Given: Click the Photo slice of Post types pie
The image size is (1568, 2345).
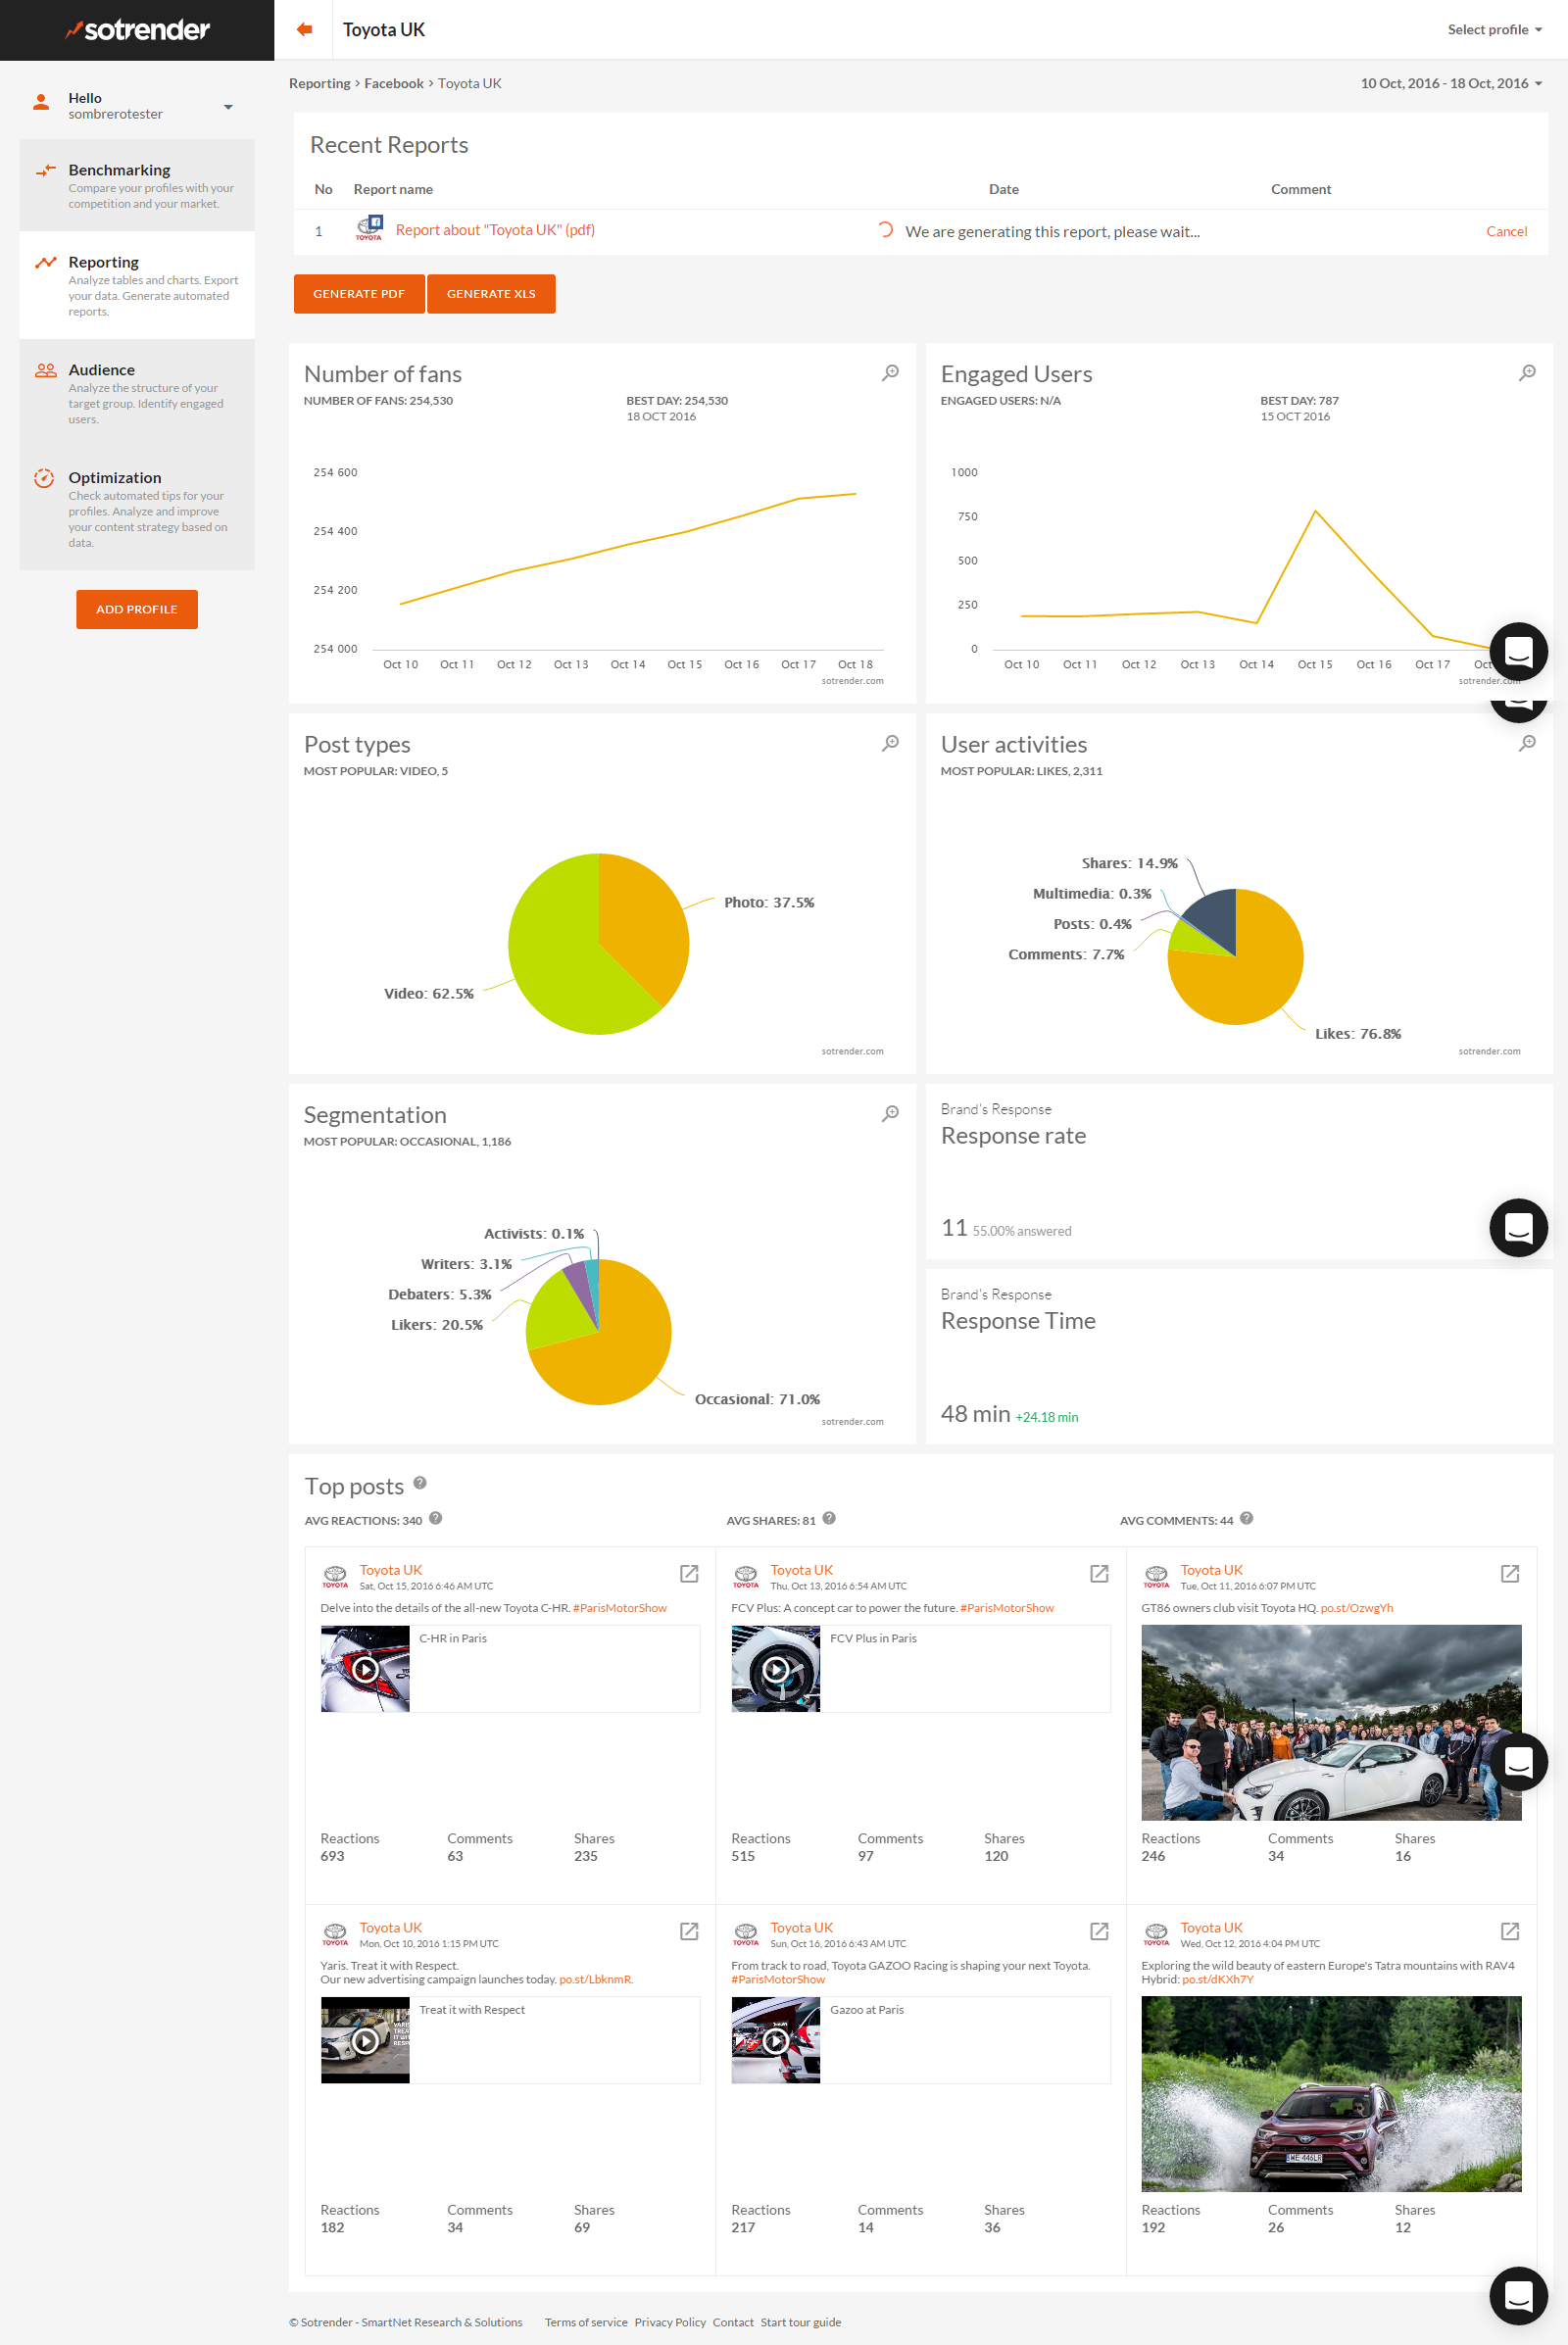Looking at the screenshot, I should coord(640,920).
